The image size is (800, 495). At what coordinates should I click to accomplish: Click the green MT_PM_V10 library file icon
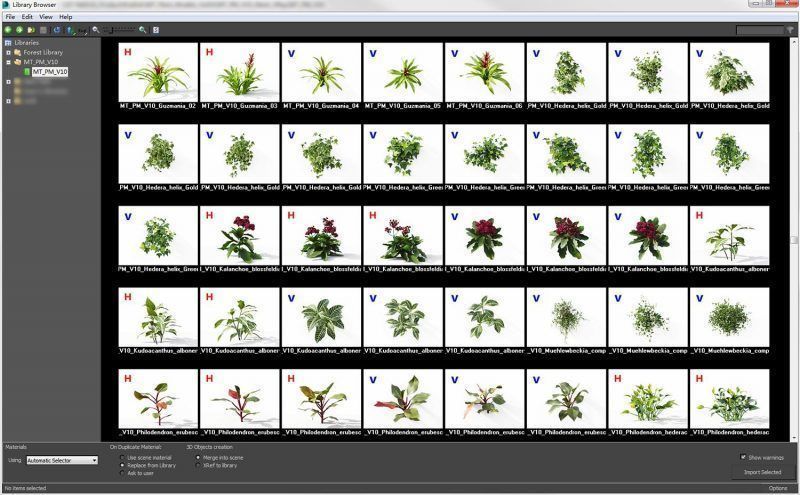(27, 72)
